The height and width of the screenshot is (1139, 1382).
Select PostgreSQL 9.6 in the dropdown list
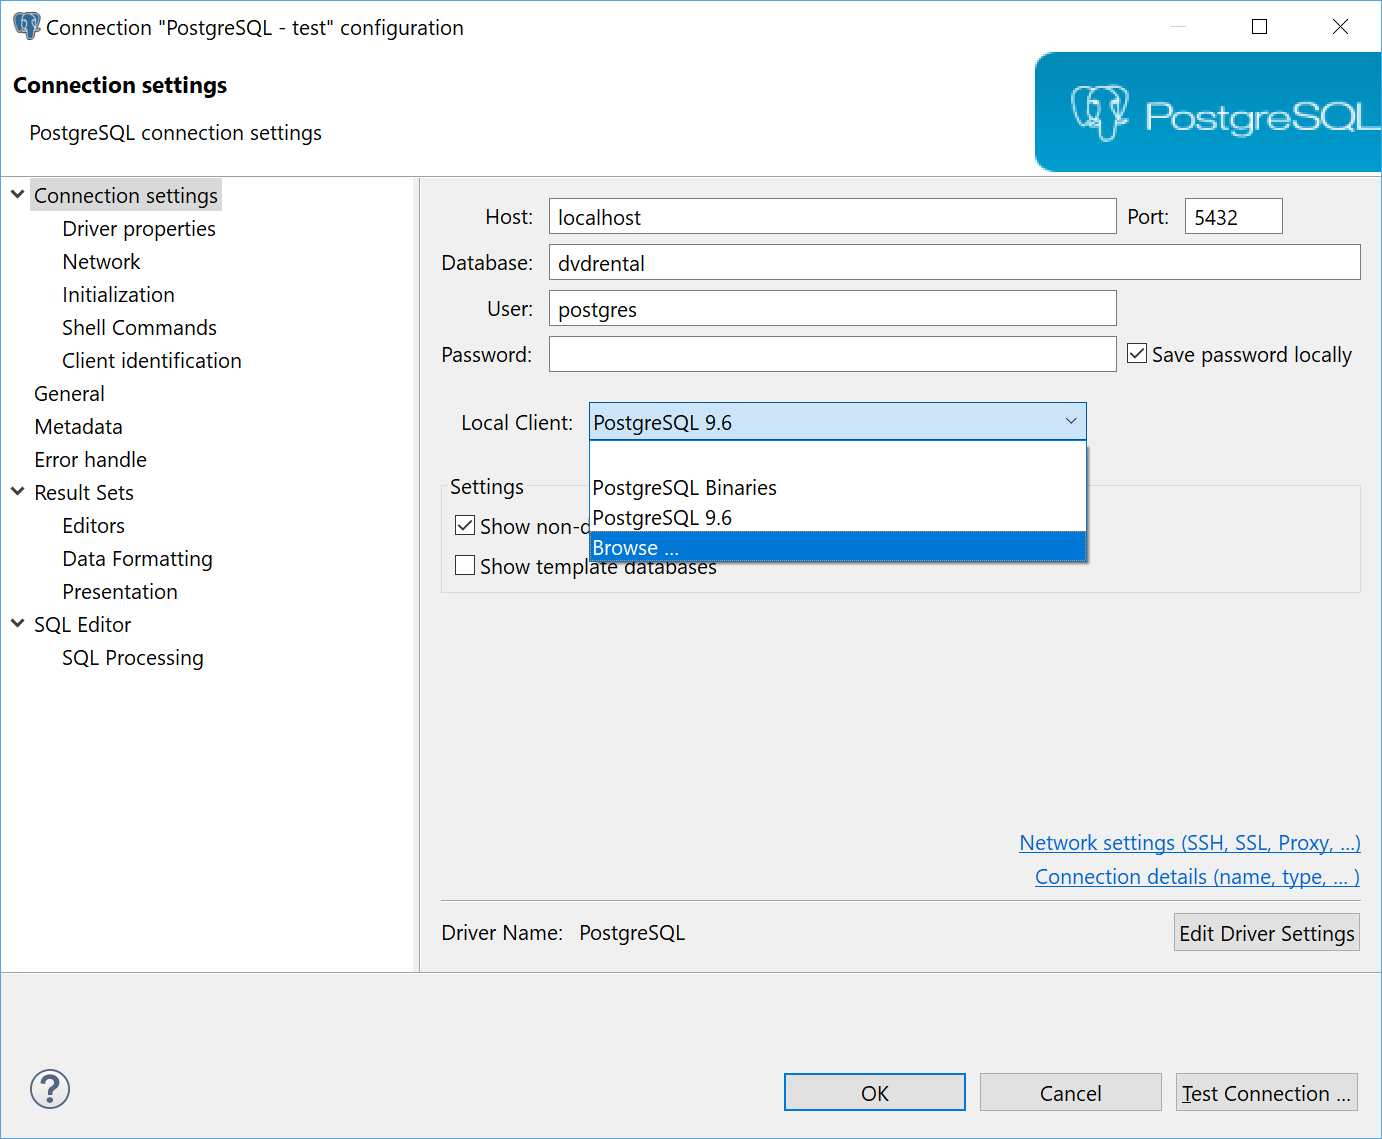point(838,517)
